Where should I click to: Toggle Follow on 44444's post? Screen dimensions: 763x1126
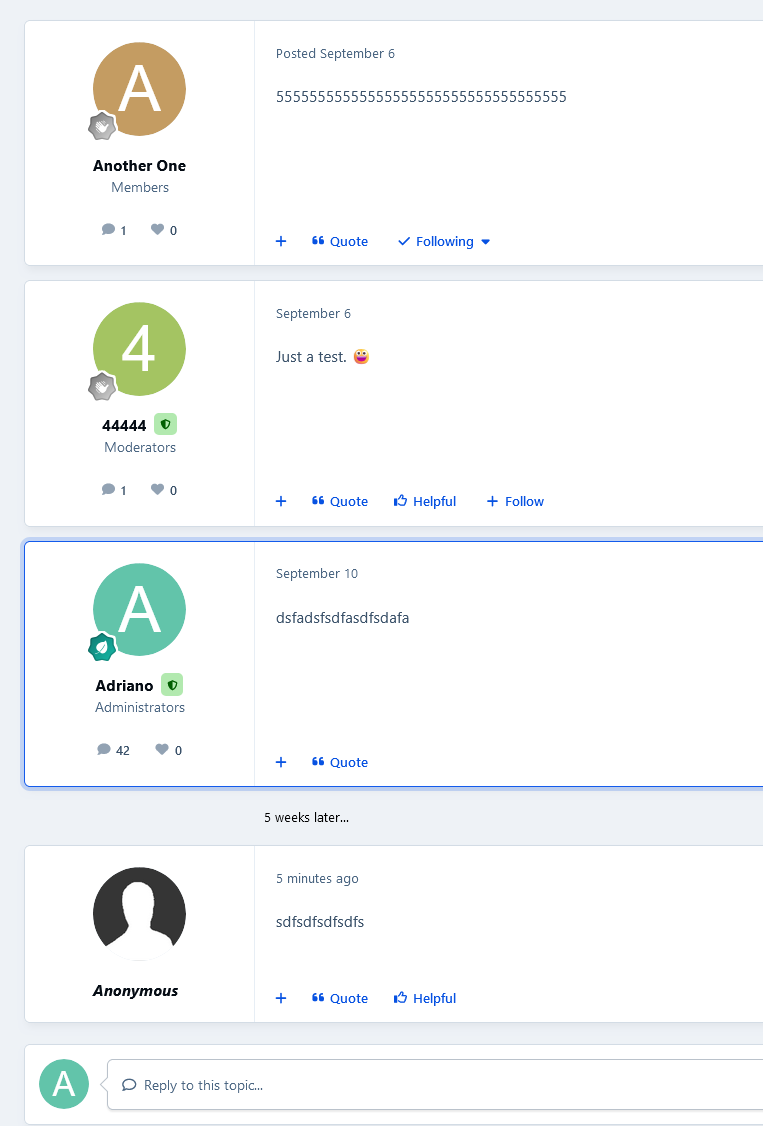point(515,501)
